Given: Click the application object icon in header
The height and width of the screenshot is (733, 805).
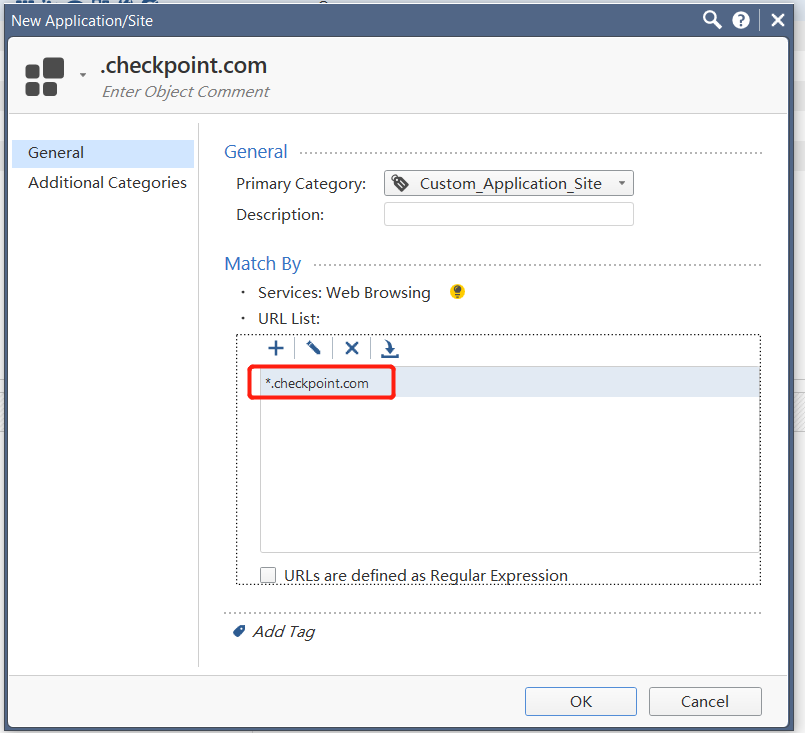Looking at the screenshot, I should [45, 77].
